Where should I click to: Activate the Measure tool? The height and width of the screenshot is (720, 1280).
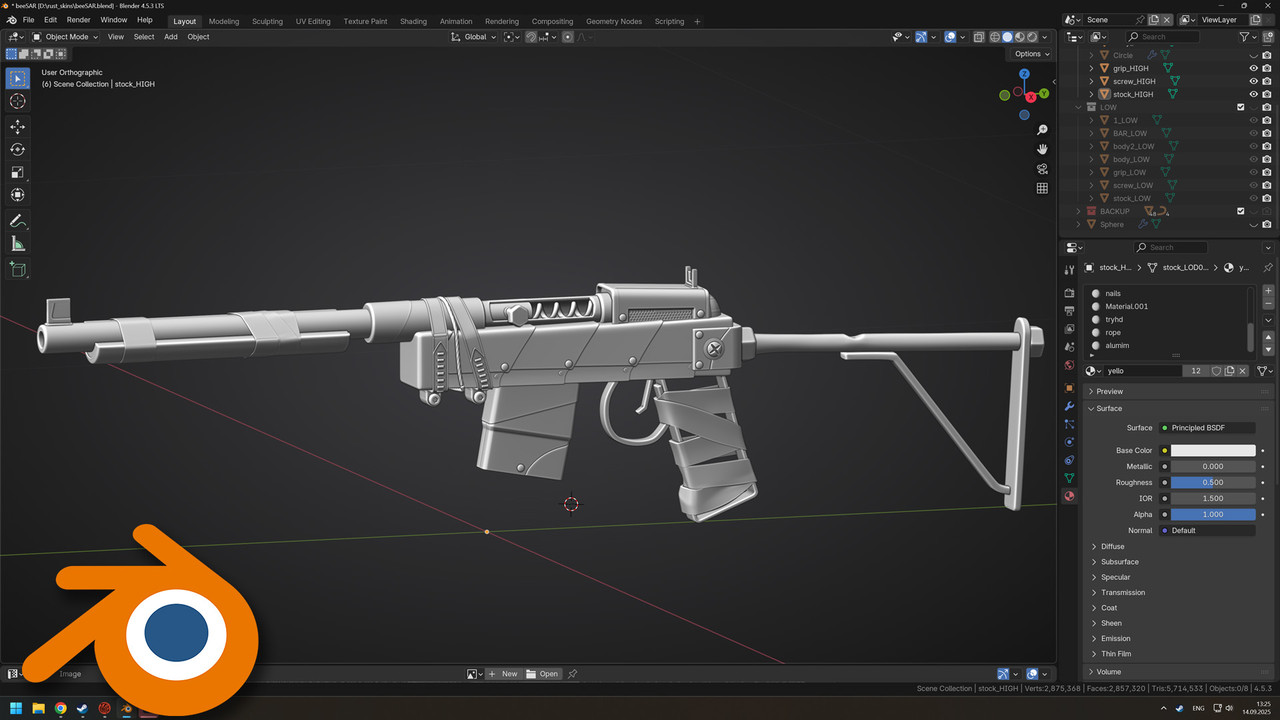(x=17, y=243)
